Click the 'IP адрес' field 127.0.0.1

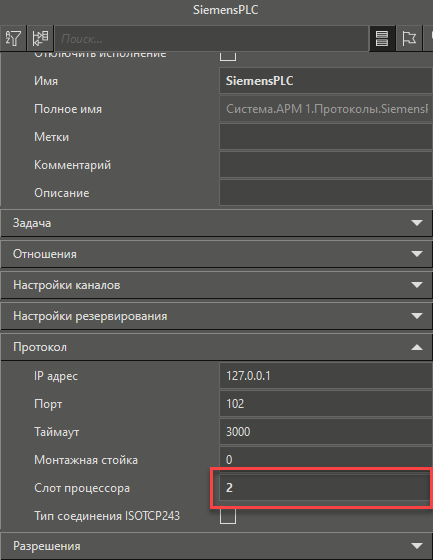click(326, 376)
